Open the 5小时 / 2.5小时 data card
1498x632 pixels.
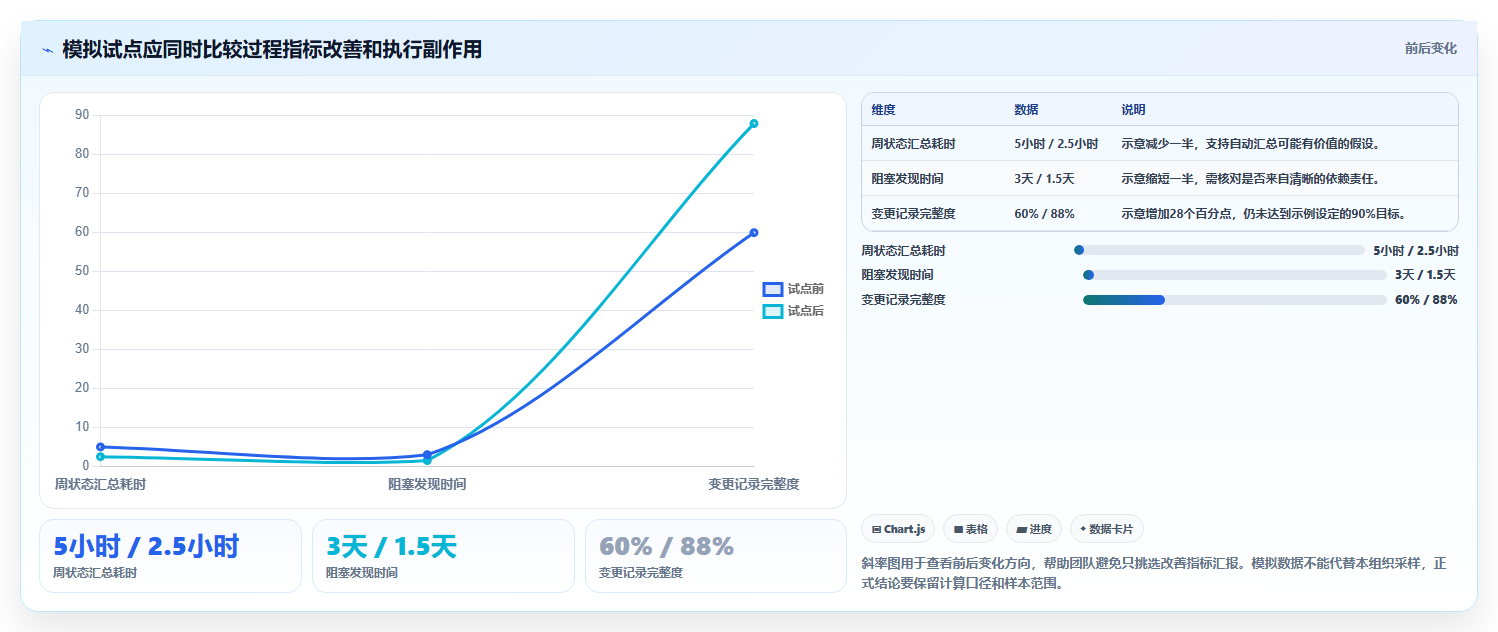pos(170,556)
